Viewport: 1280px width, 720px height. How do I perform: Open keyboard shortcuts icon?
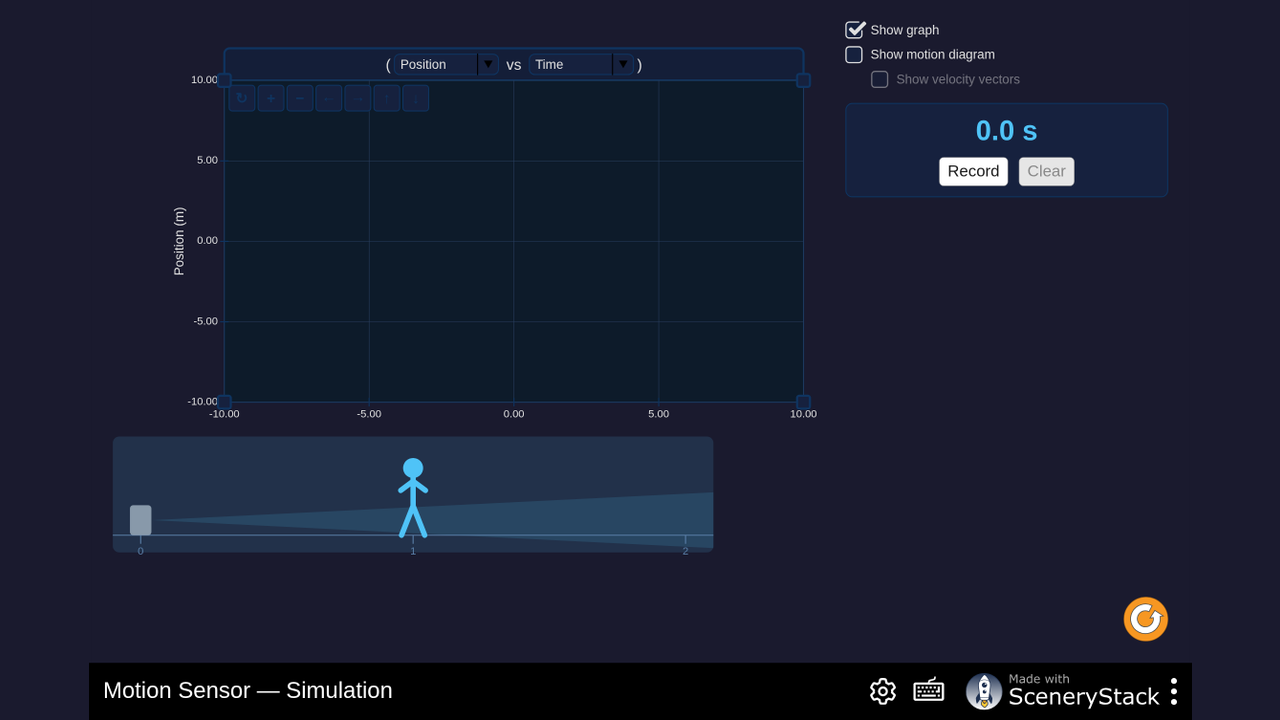(929, 691)
